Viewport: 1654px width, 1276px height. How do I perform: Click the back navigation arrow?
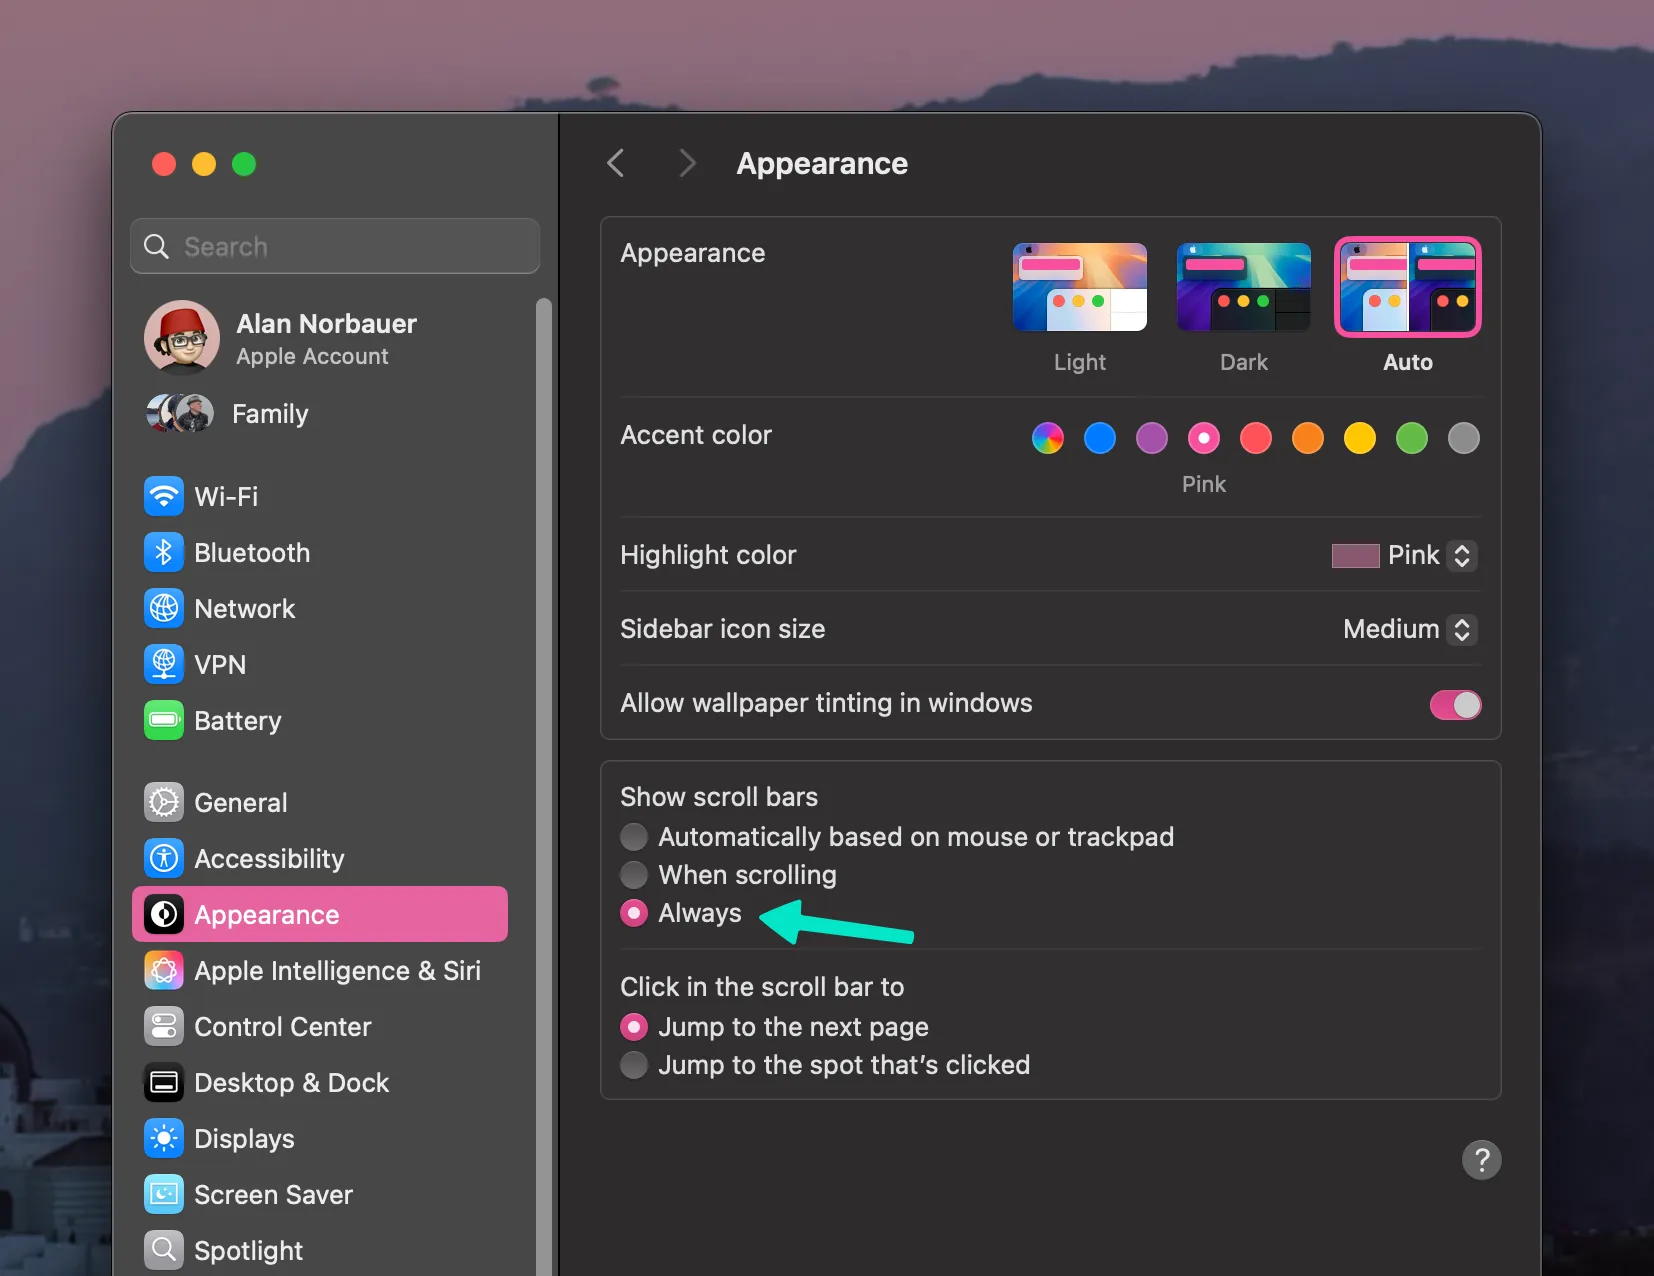[x=616, y=163]
